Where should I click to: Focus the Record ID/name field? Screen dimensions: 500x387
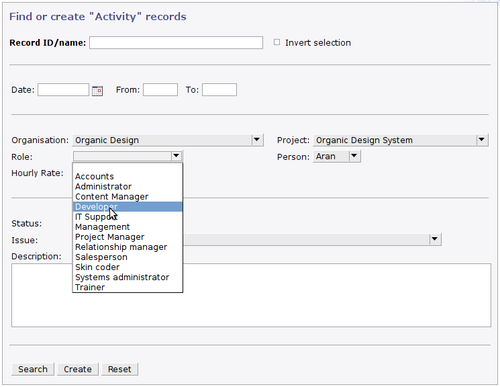pyautogui.click(x=176, y=43)
